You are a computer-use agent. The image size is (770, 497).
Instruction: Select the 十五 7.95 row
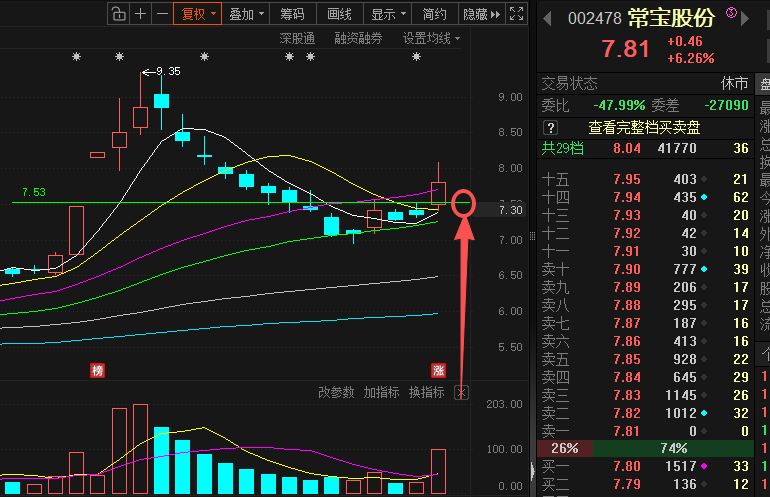click(645, 179)
